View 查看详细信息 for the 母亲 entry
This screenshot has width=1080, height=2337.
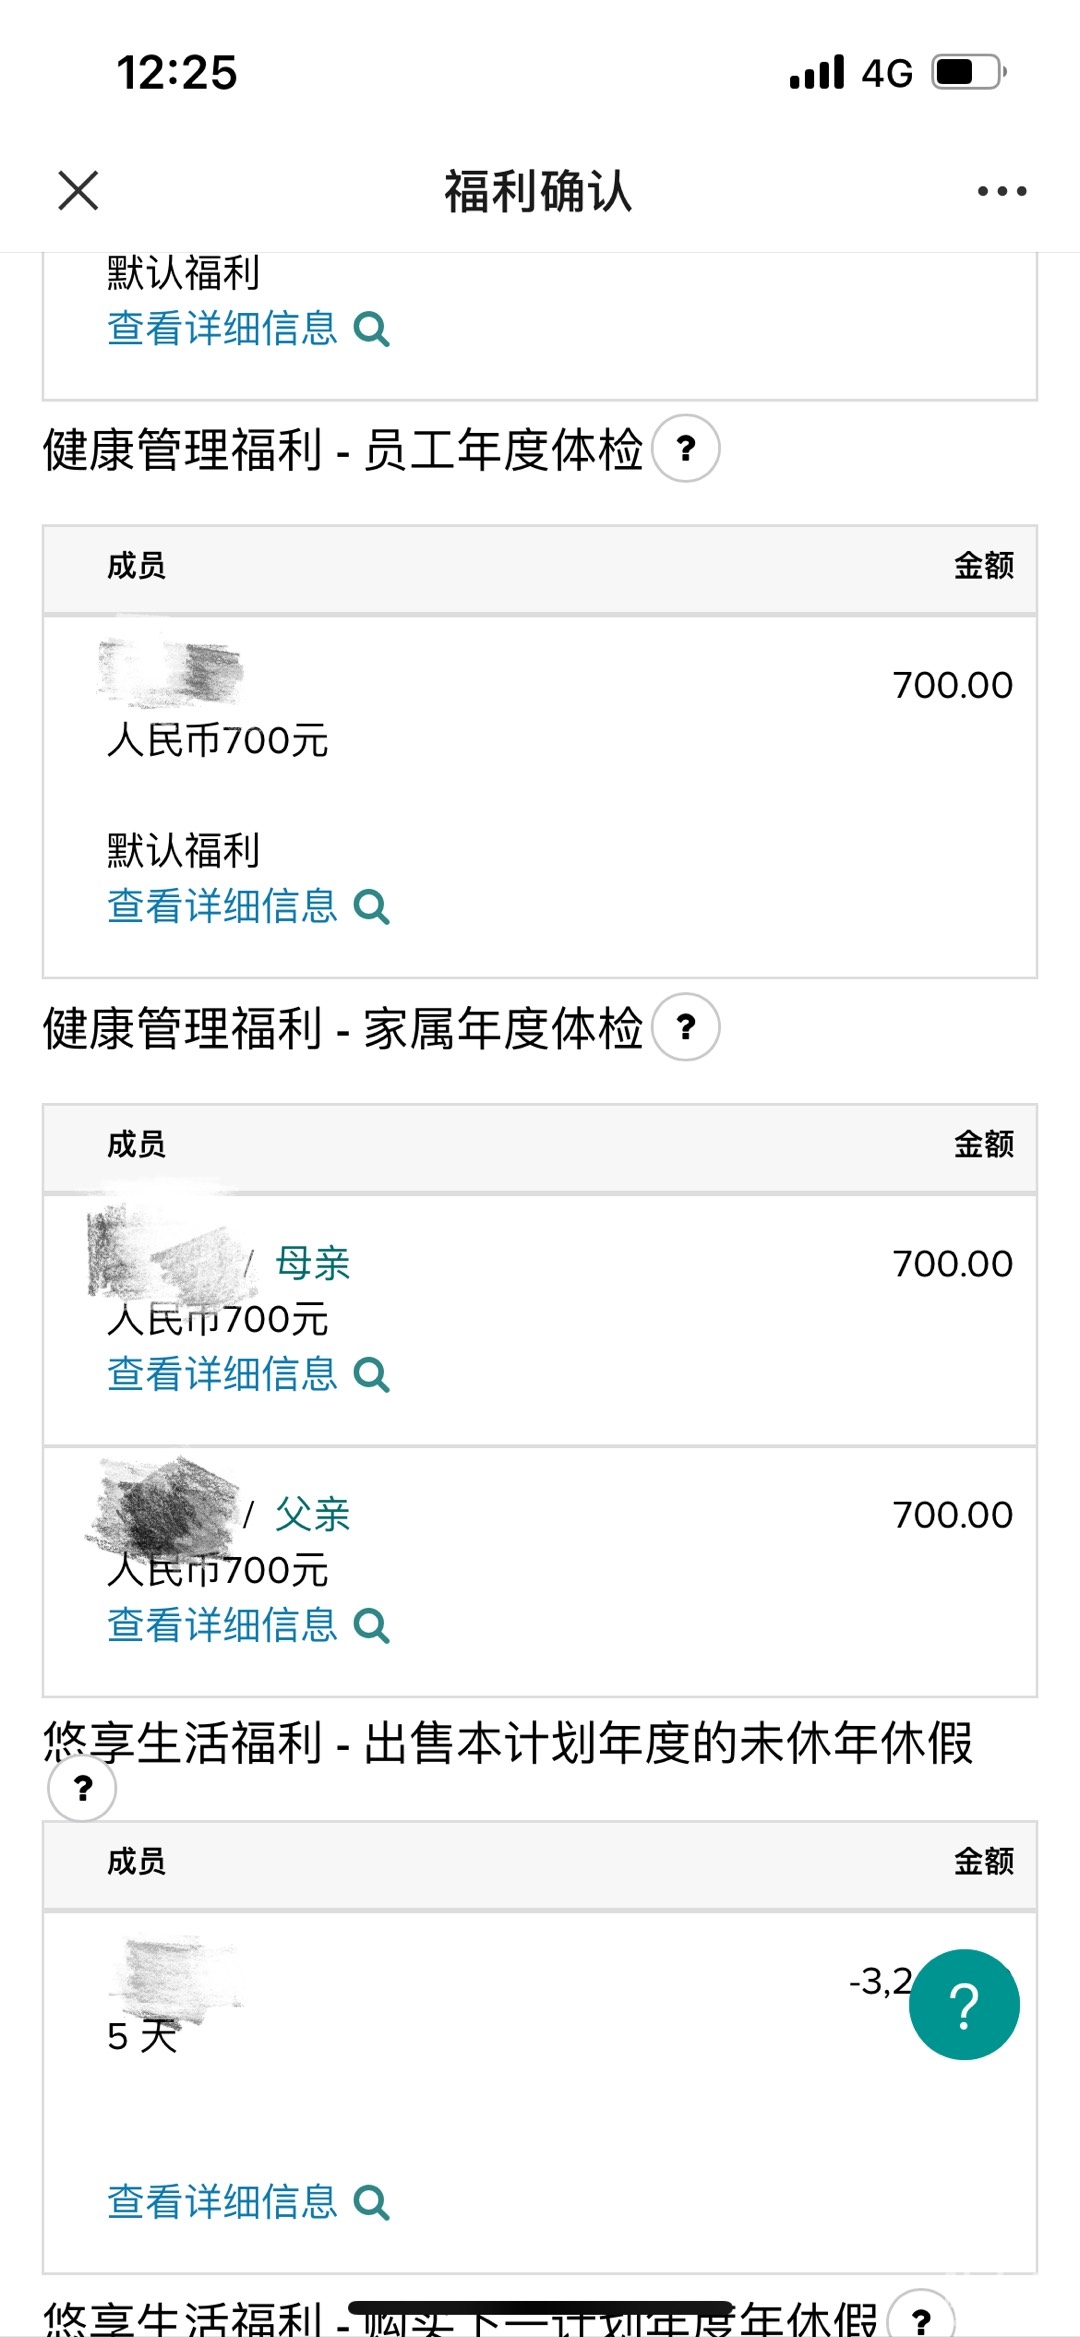point(223,1375)
